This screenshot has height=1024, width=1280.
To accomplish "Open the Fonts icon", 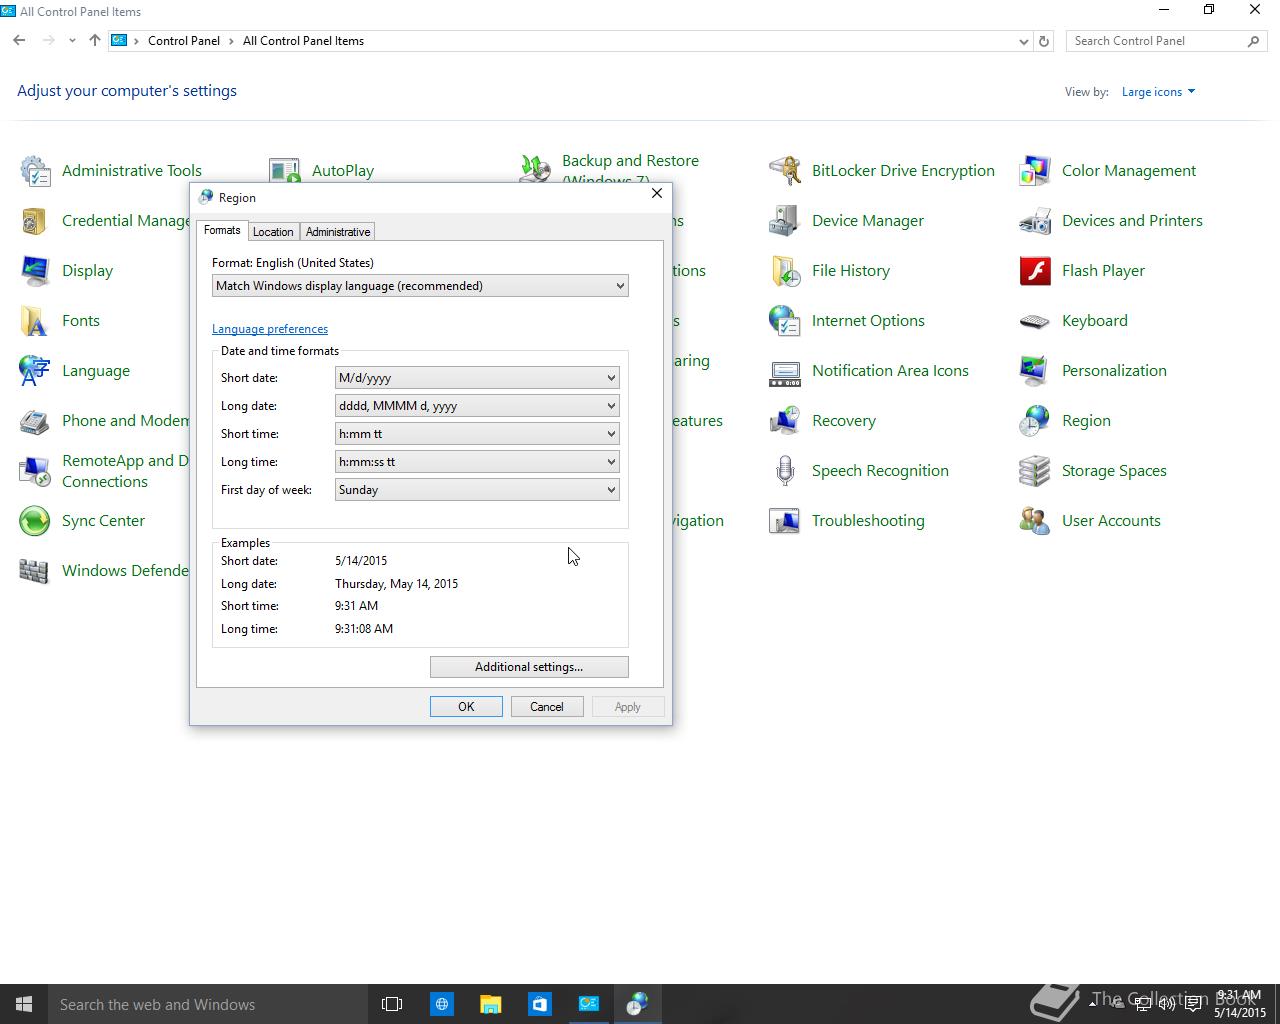I will (x=35, y=321).
